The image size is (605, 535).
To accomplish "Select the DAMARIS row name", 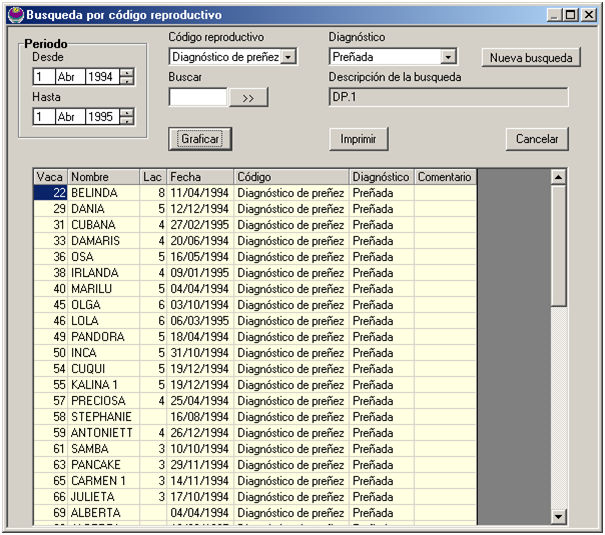I will point(103,241).
